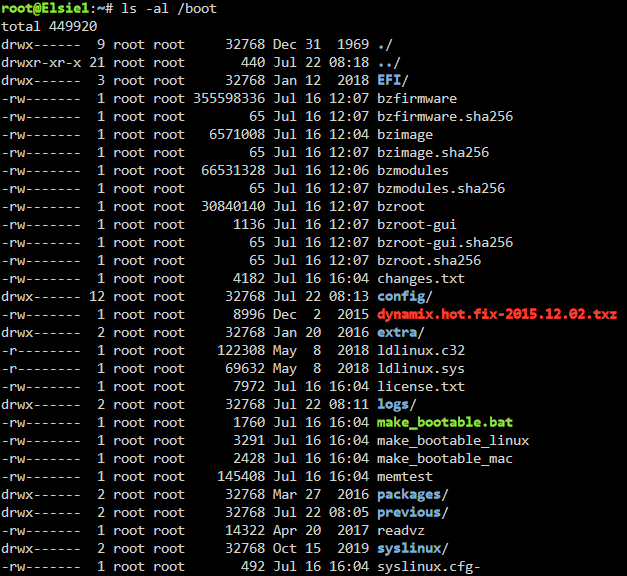Select the 'ldlinux.c32' file name
627x576 pixels.
coord(421,350)
